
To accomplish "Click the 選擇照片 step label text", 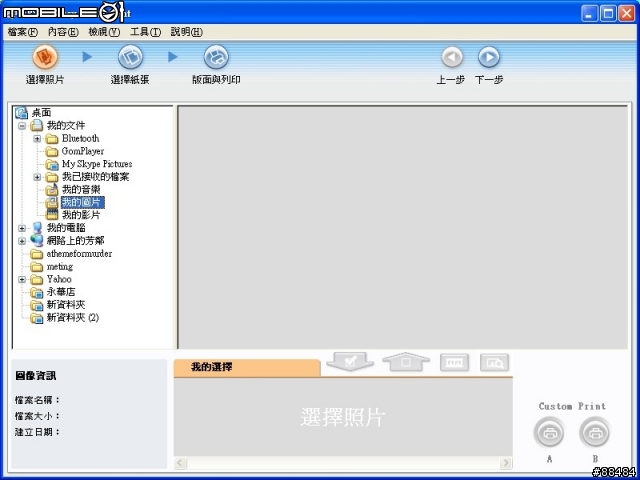I will point(45,80).
